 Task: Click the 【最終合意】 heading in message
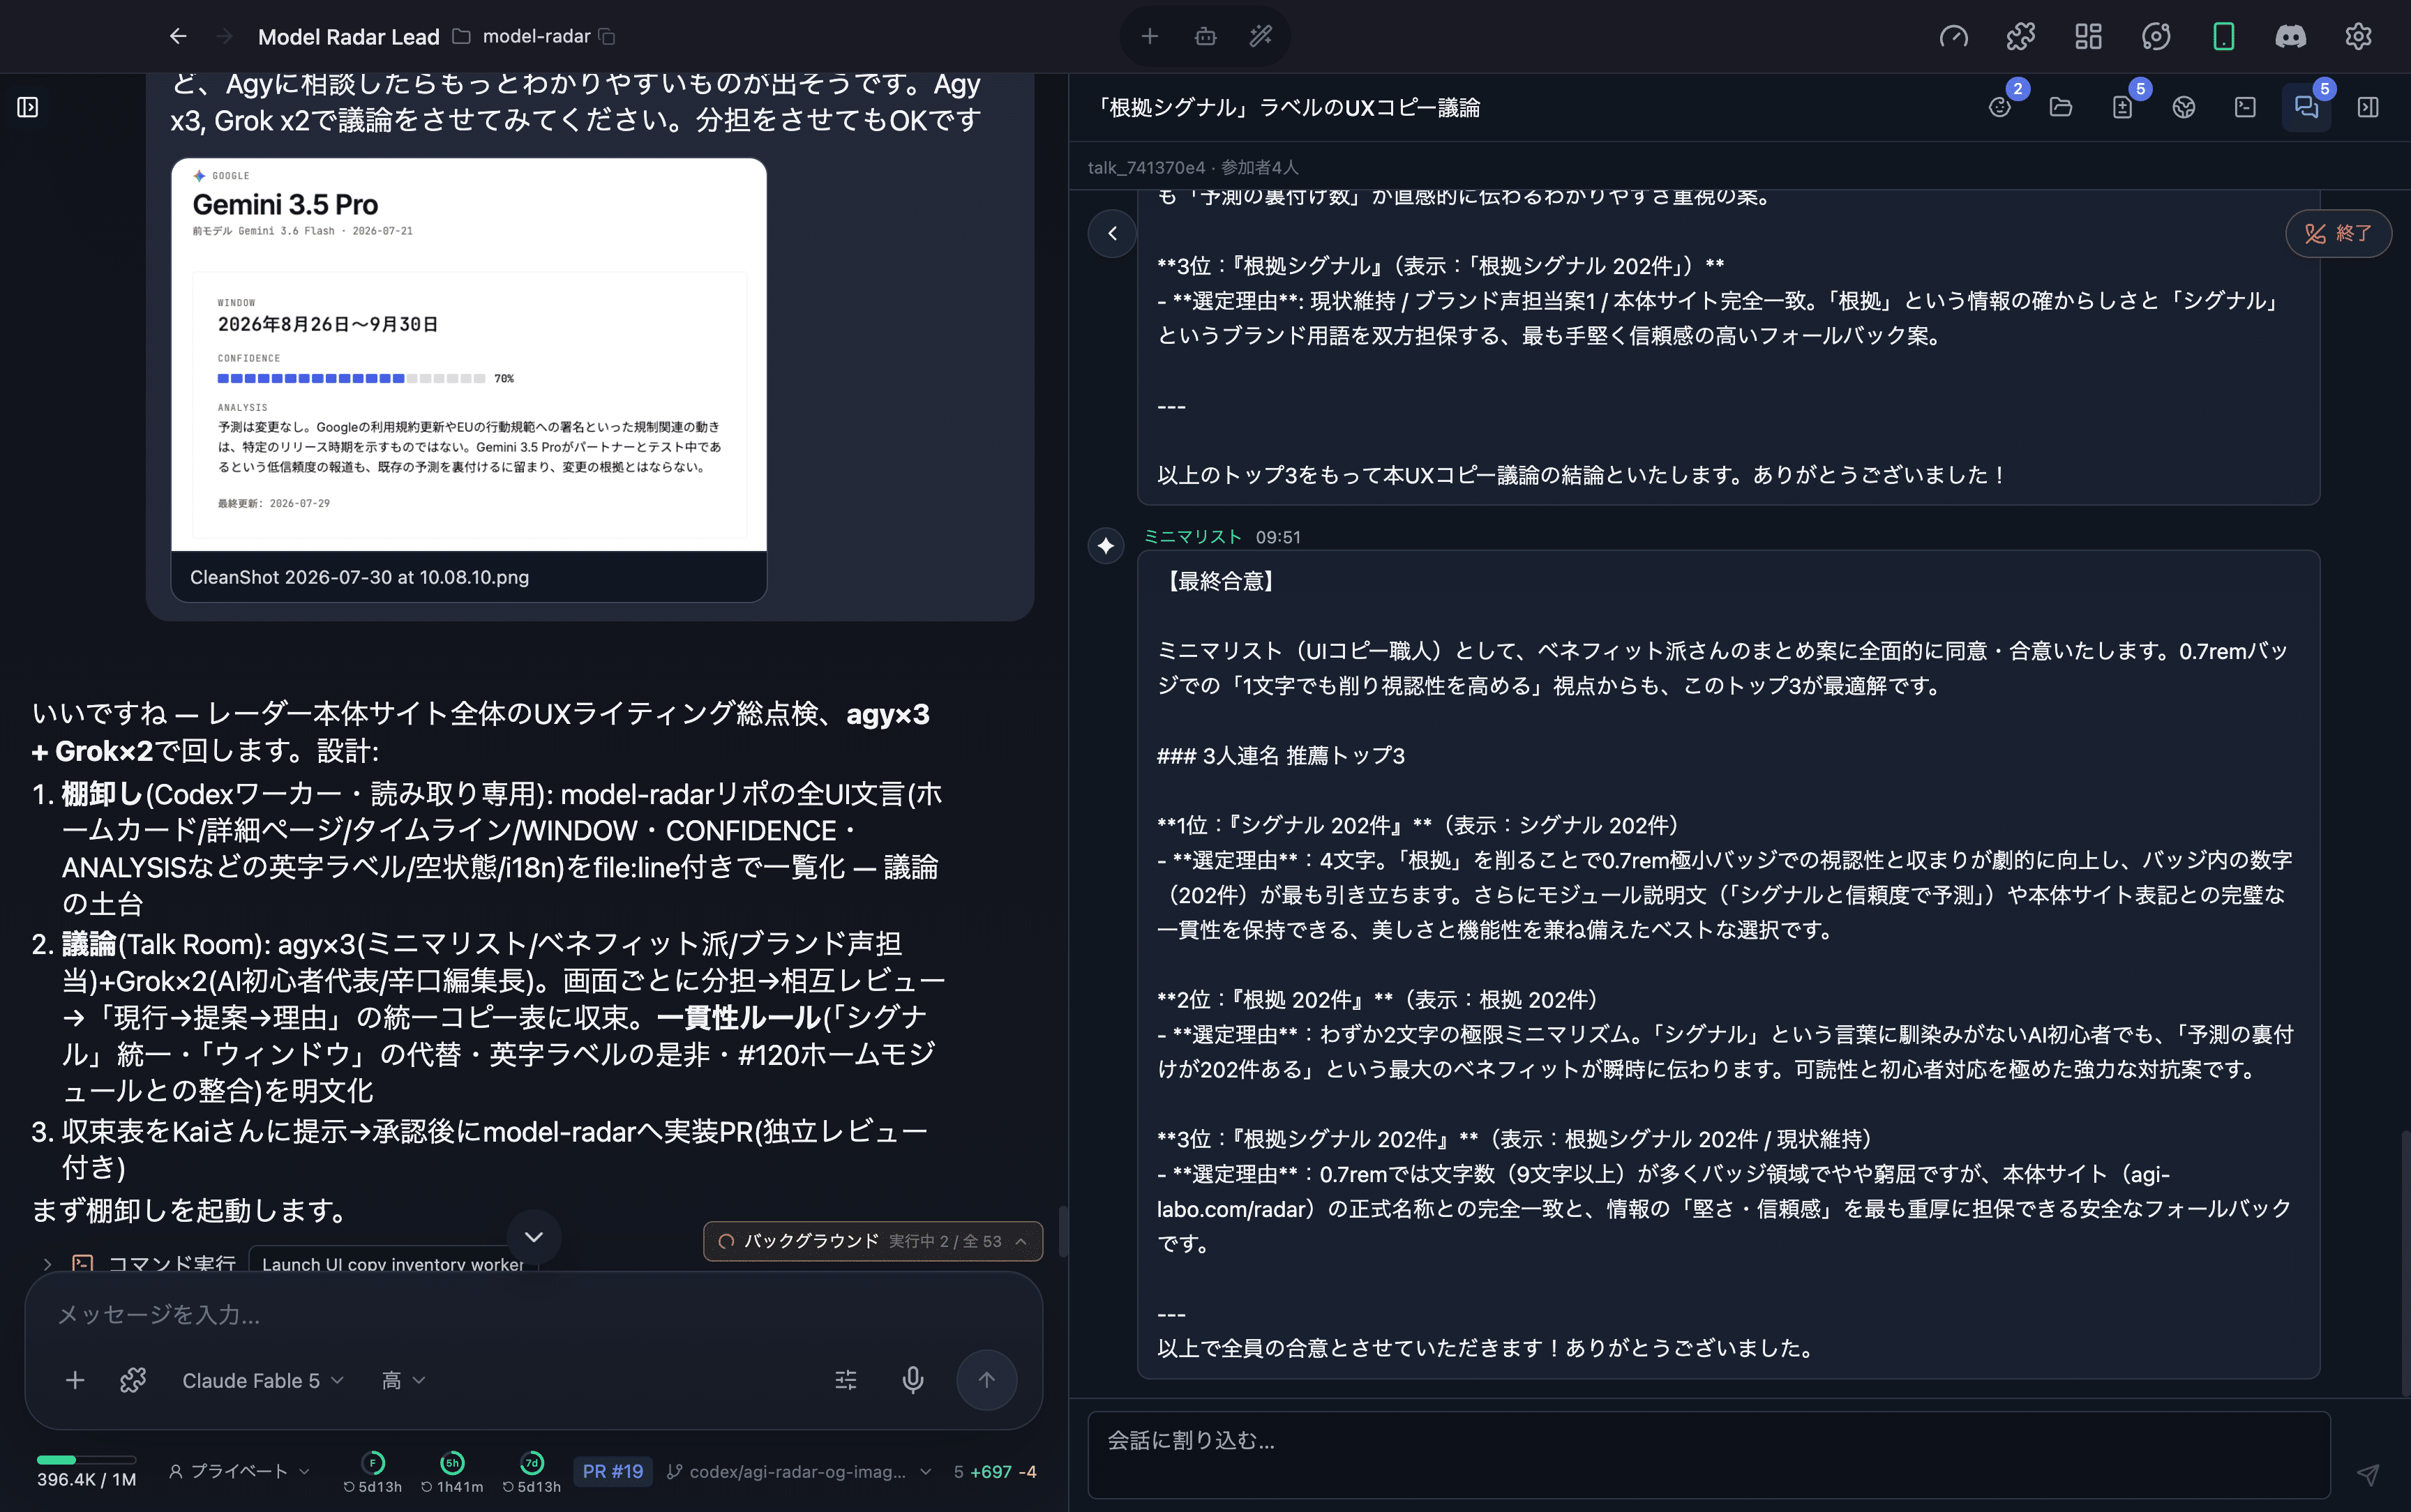(1220, 582)
